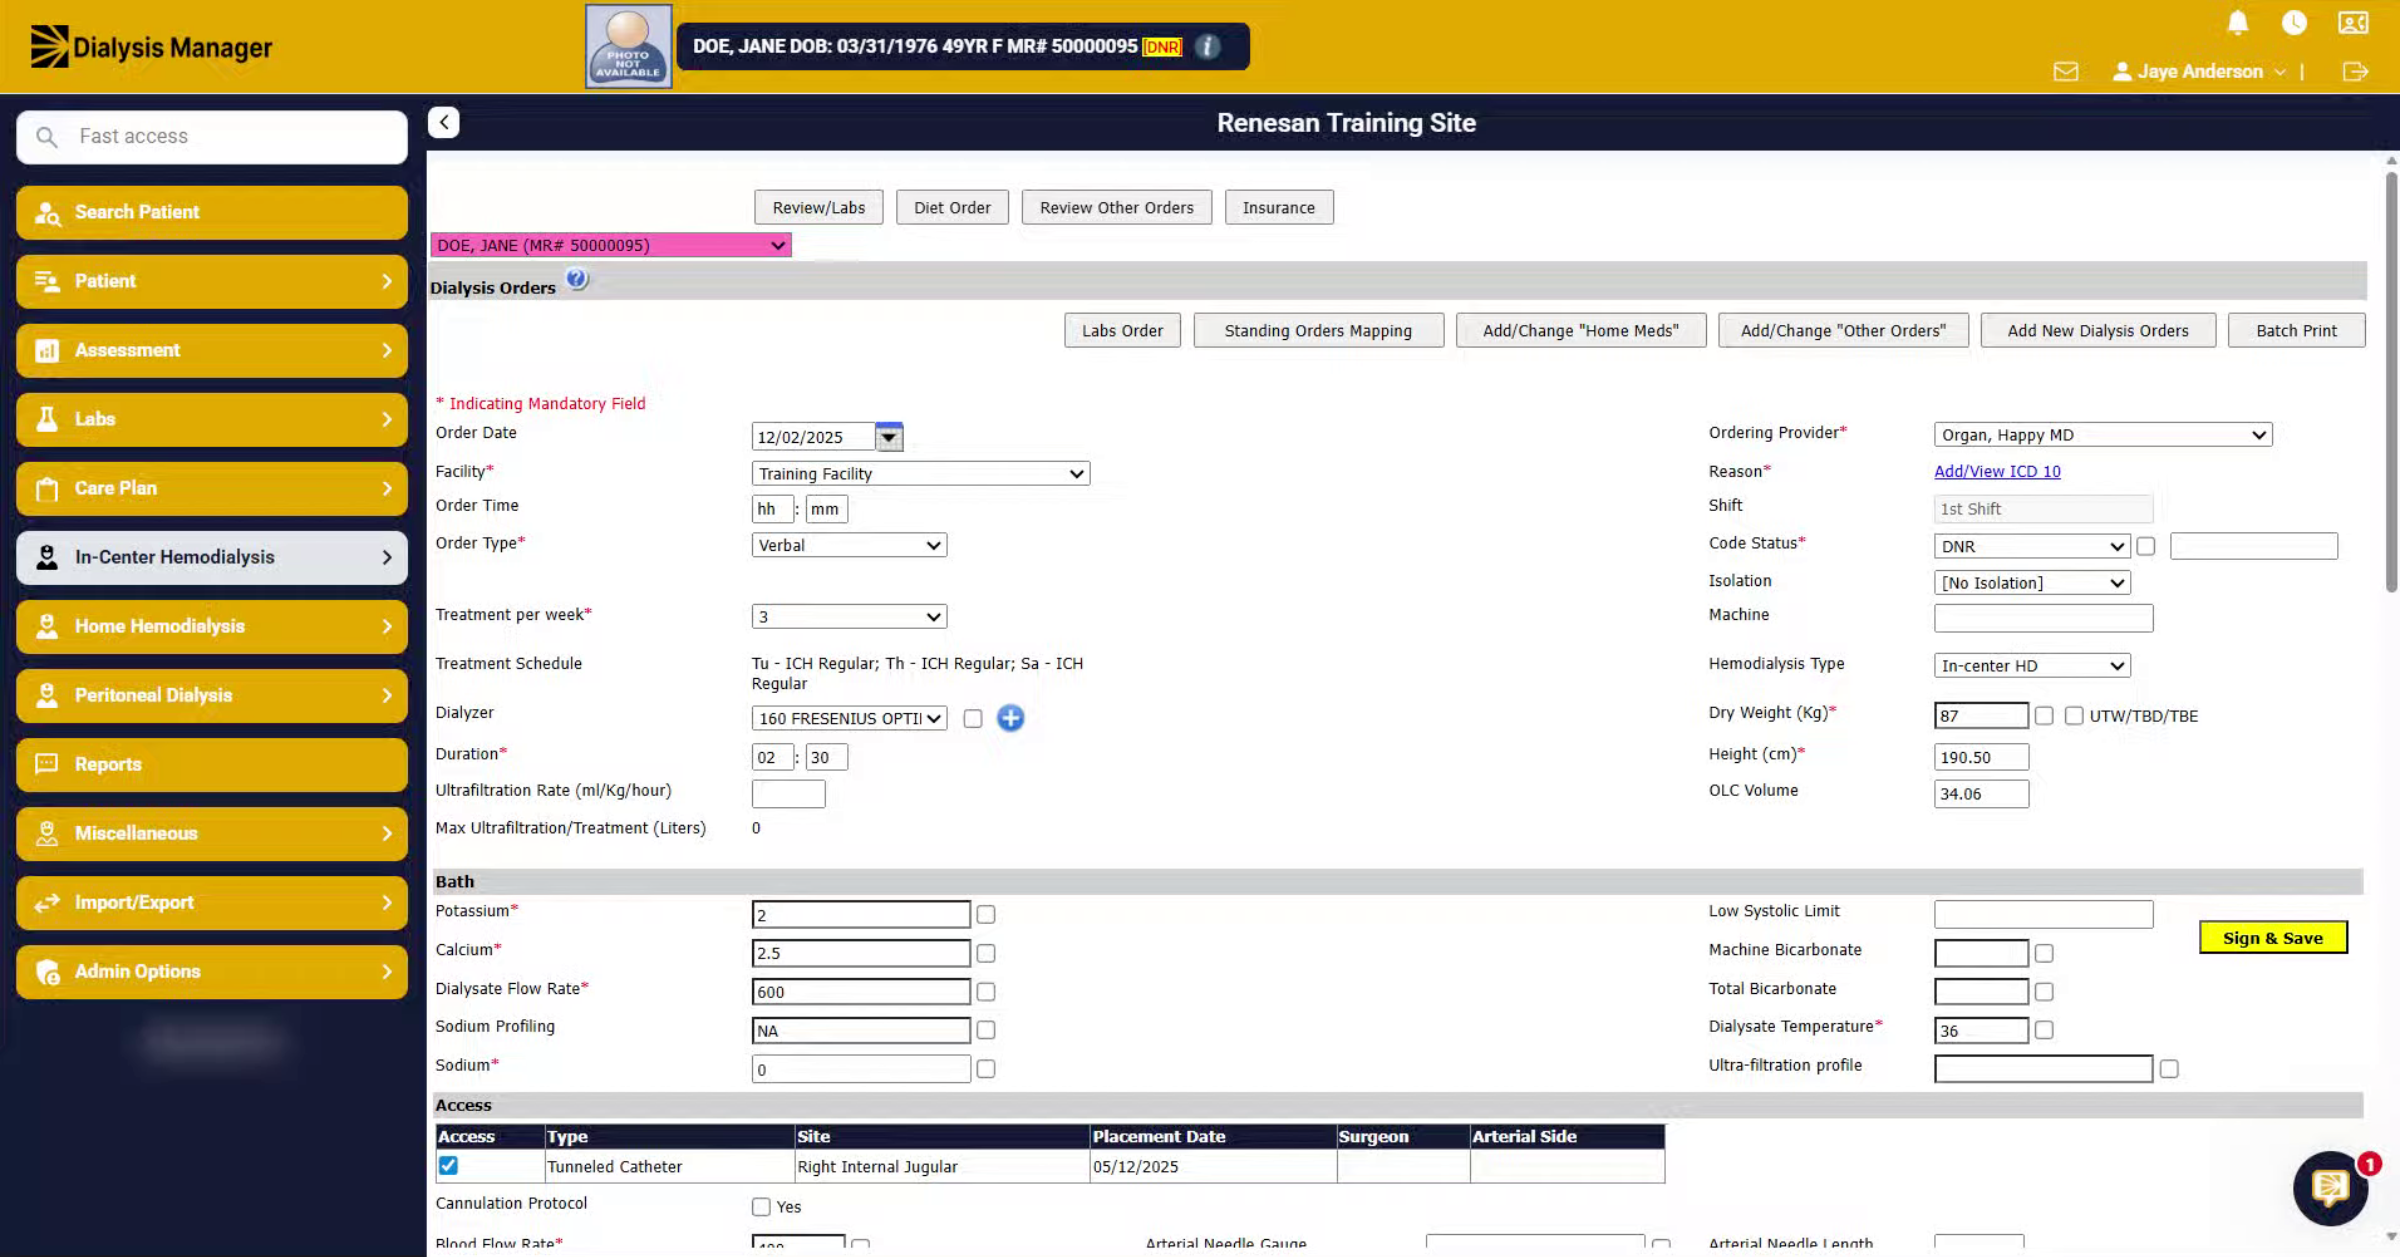Open the Hemodialysis Type dropdown

click(2032, 665)
